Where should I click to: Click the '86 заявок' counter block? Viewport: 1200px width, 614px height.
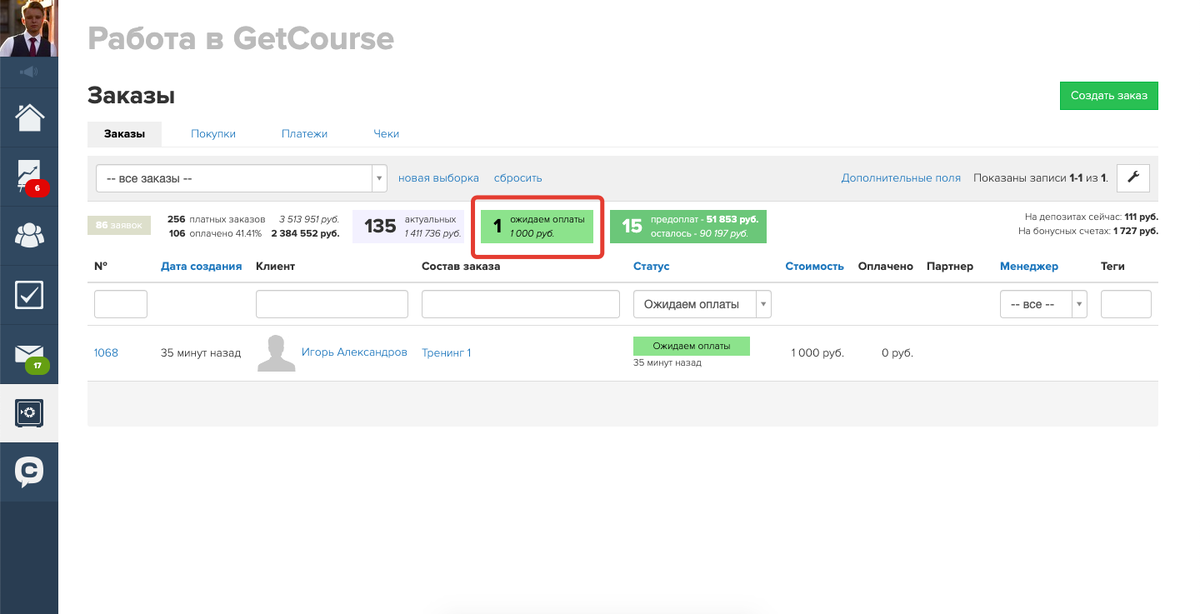119,226
